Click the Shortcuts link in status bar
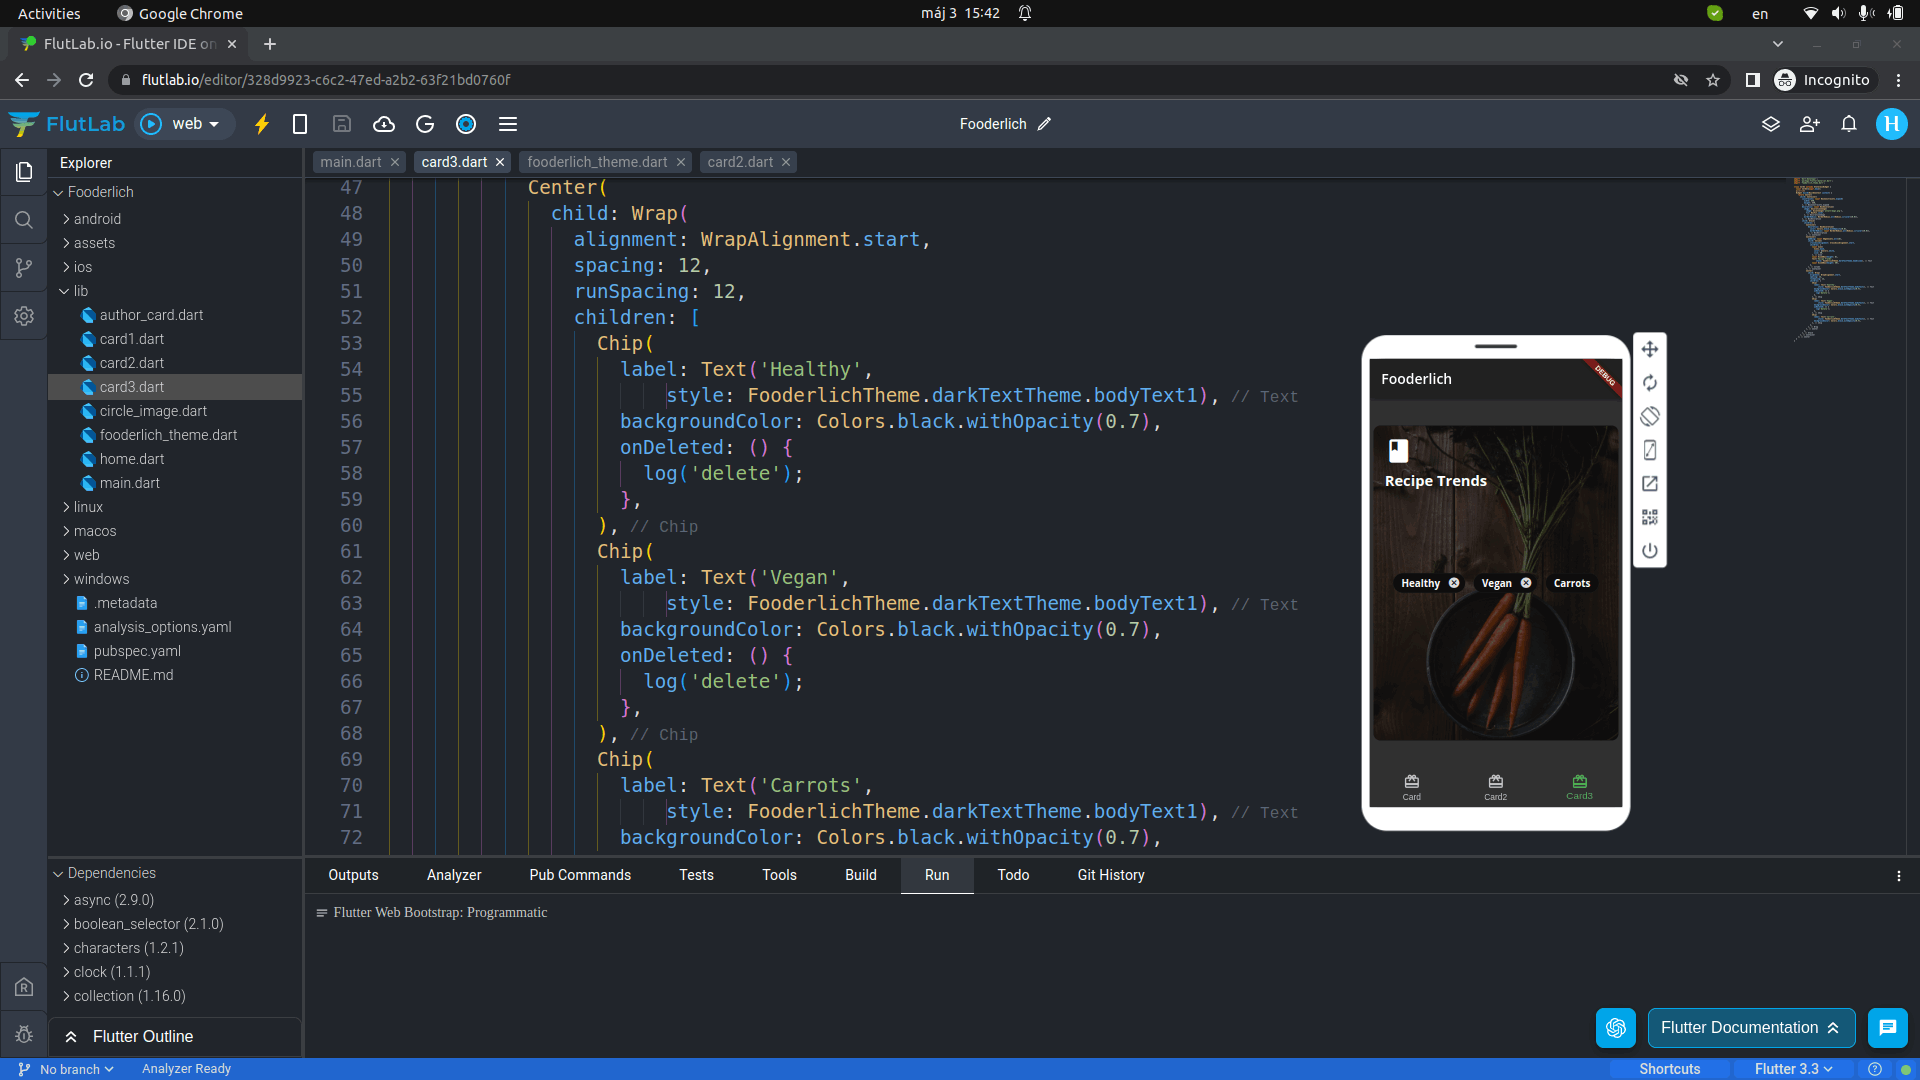This screenshot has width=1920, height=1080. 1669,1069
